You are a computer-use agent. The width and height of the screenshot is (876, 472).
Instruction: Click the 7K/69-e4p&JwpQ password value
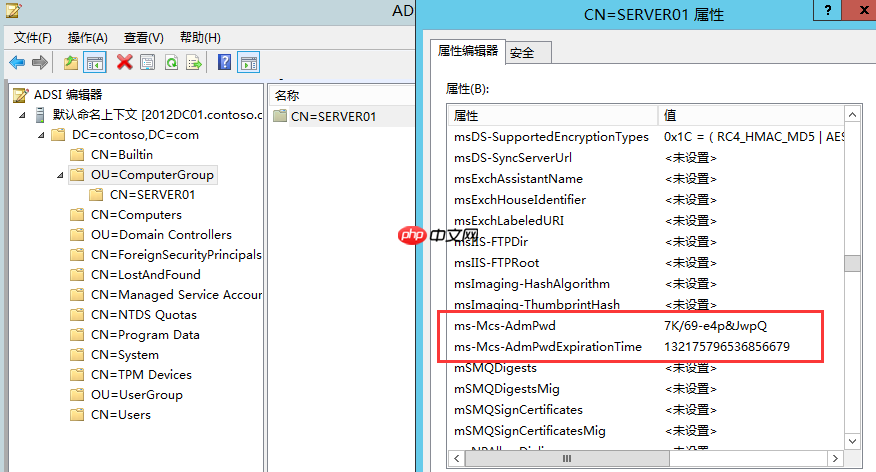(x=715, y=326)
